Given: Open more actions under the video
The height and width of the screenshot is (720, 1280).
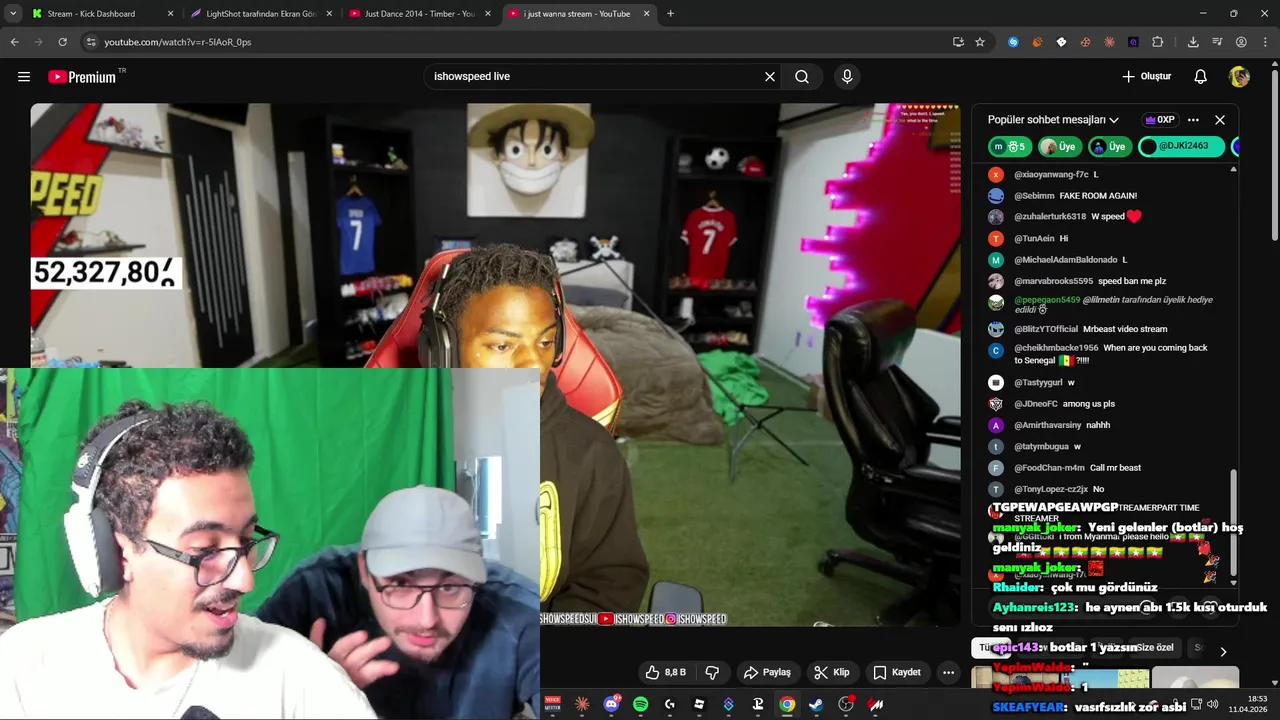Looking at the screenshot, I should pyautogui.click(x=948, y=672).
